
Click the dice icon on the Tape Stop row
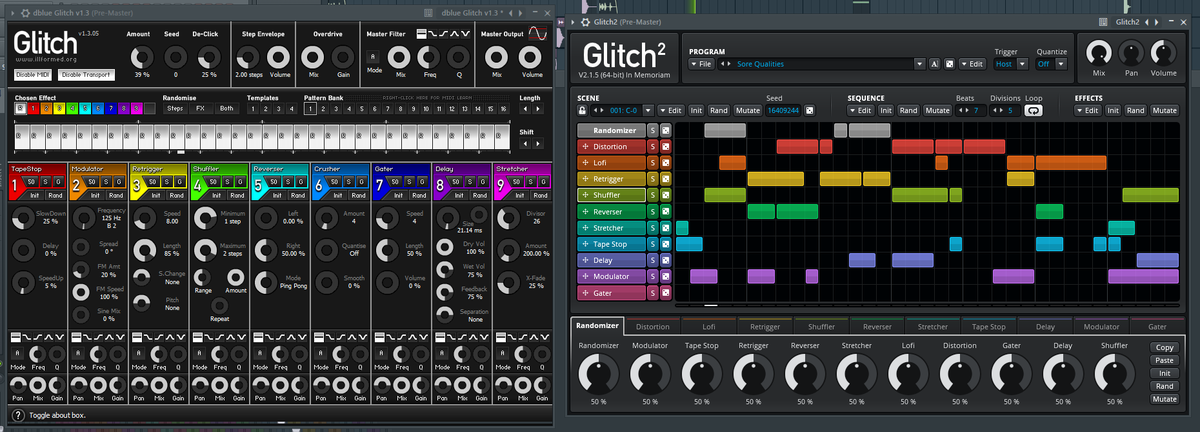click(x=666, y=244)
